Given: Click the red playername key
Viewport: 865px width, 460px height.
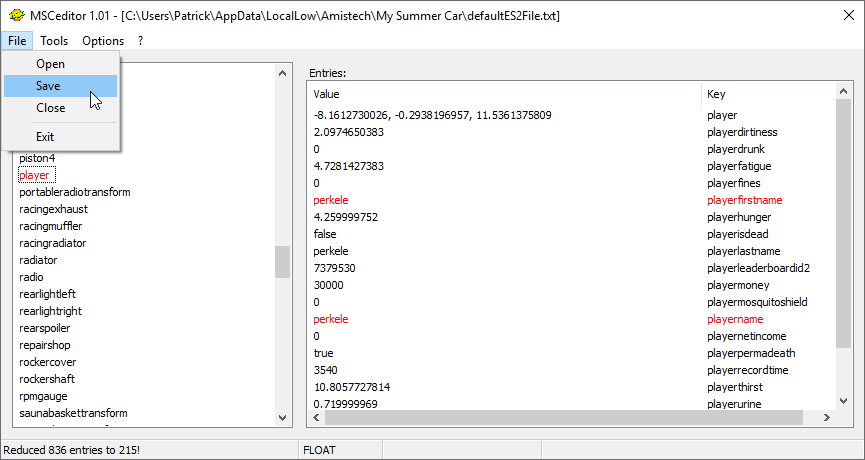Looking at the screenshot, I should coord(735,320).
